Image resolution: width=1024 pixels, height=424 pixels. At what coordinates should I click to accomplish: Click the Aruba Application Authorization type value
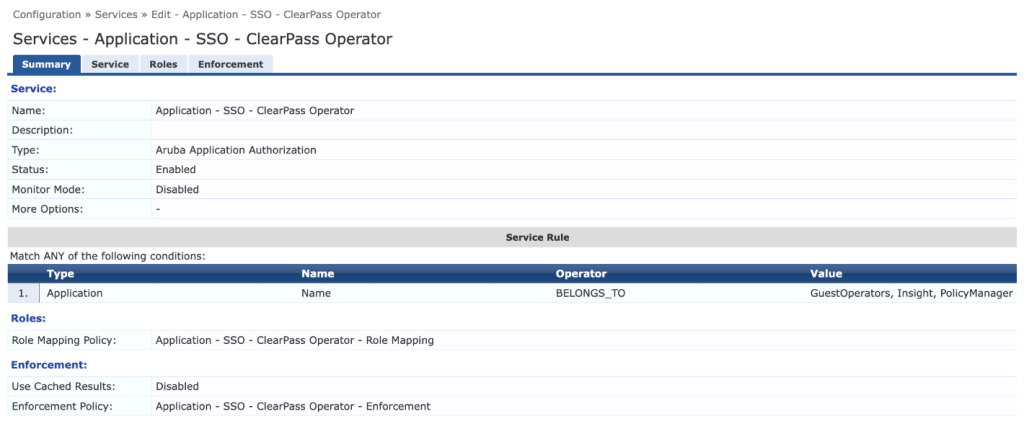(x=236, y=150)
